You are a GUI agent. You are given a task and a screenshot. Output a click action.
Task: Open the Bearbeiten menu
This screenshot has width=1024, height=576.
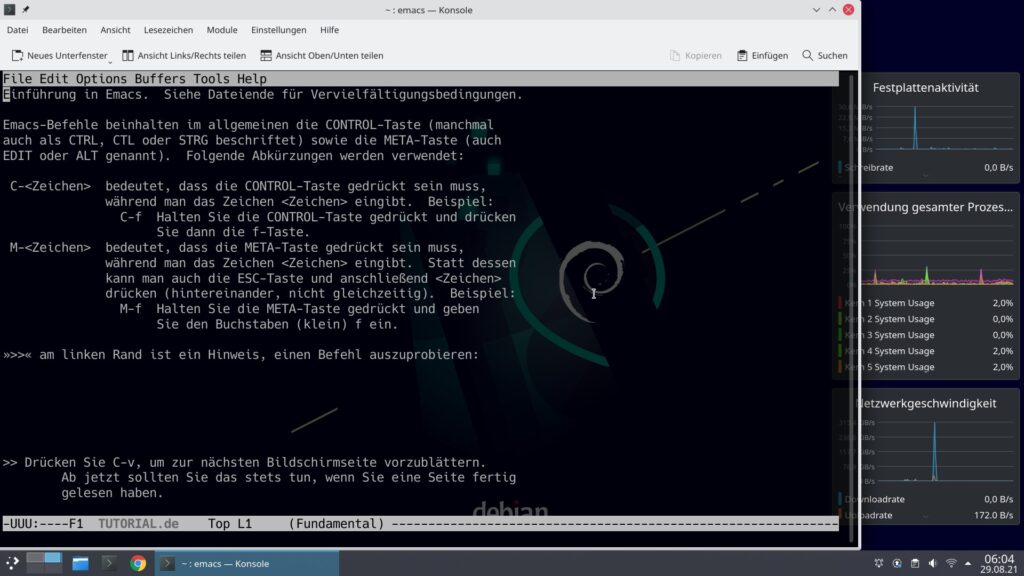(64, 30)
